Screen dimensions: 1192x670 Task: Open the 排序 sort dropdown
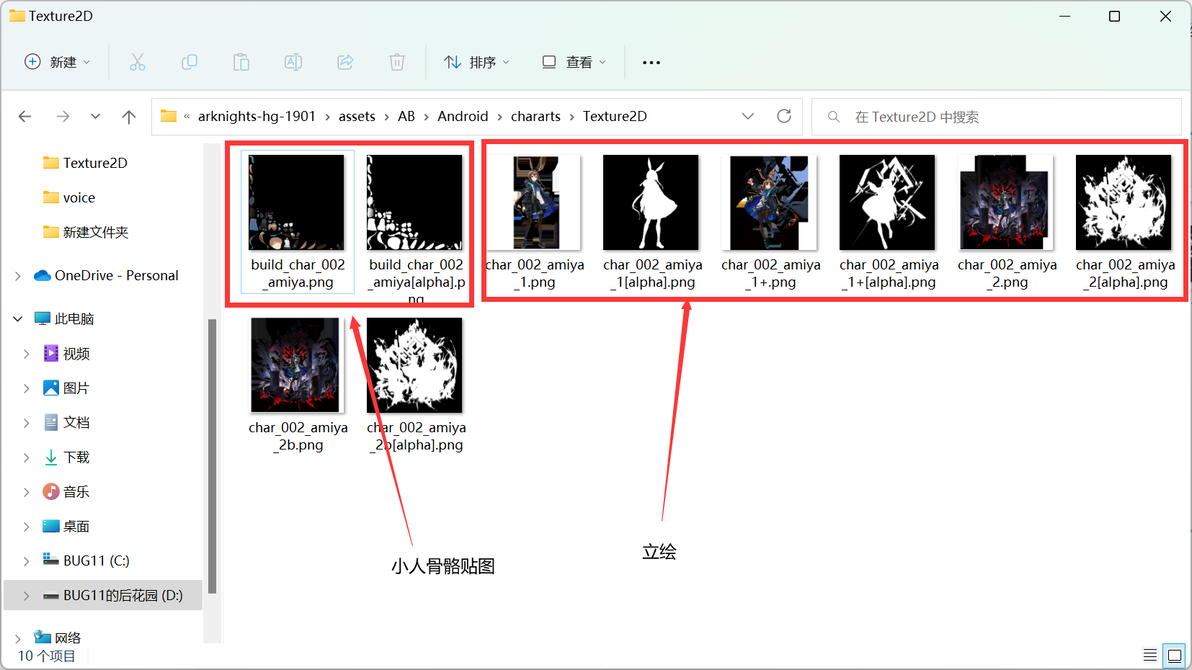click(x=477, y=62)
